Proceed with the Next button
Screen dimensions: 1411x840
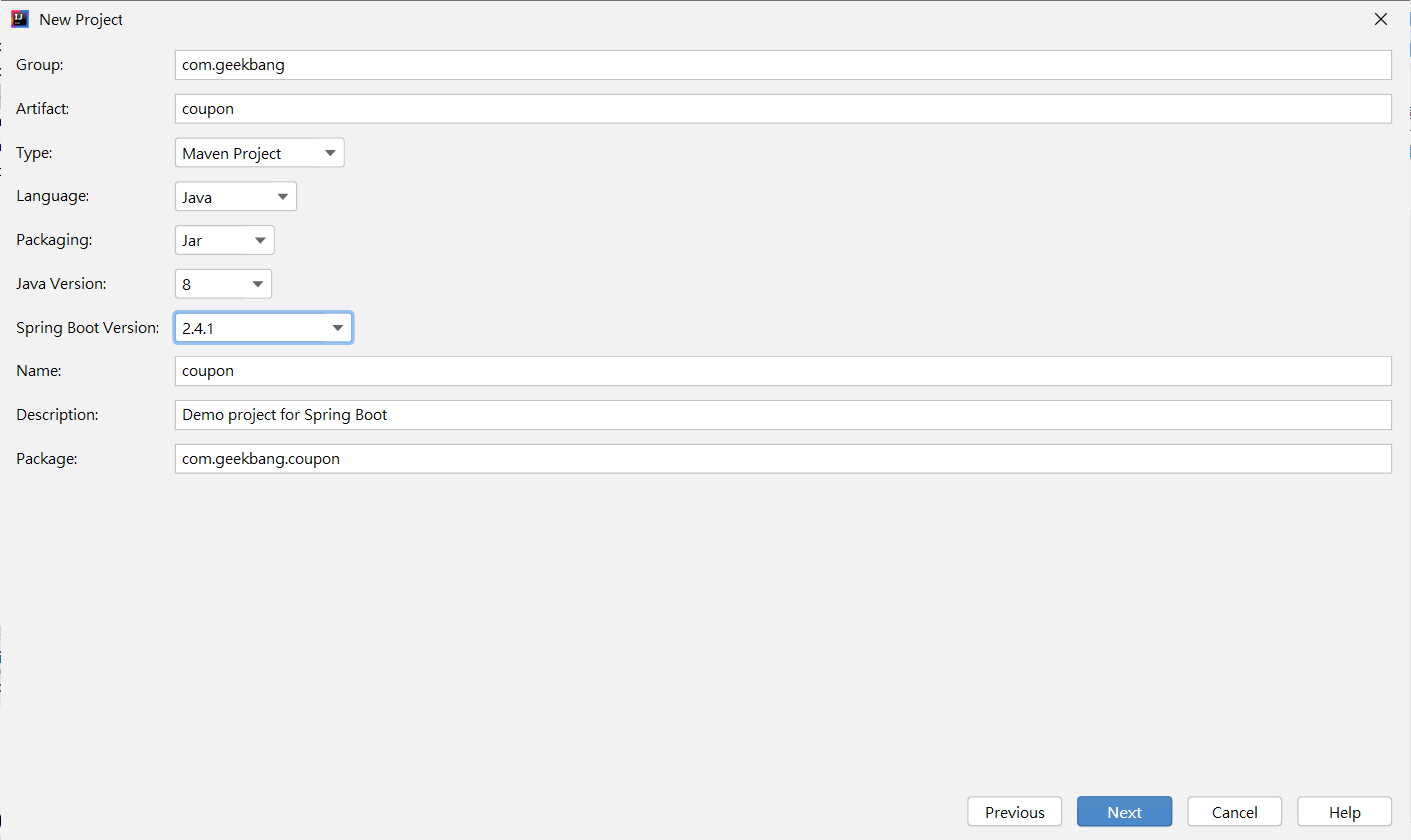click(x=1124, y=812)
